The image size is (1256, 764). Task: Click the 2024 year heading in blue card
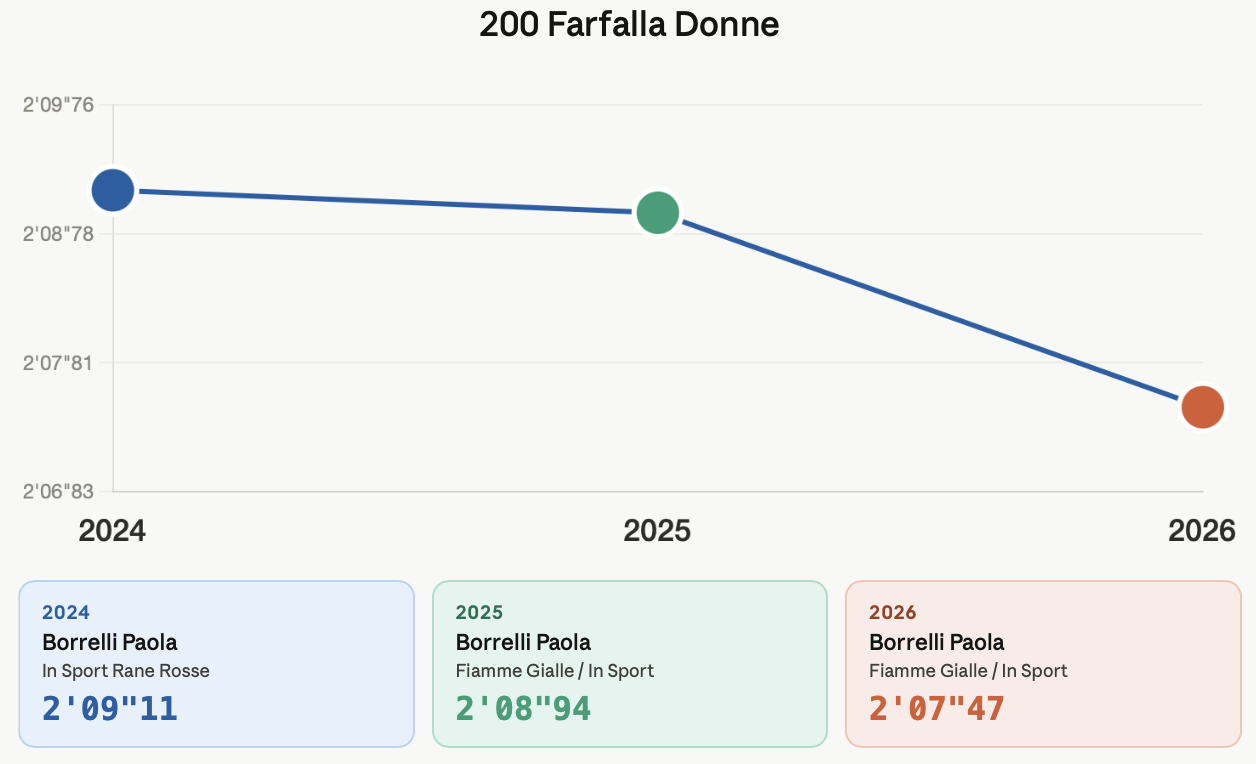coord(66,612)
